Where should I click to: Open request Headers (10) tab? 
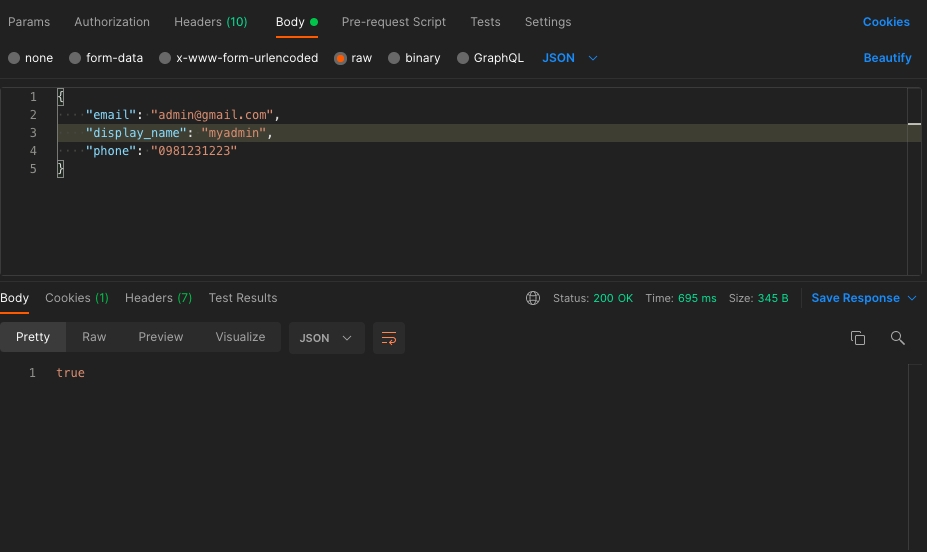[210, 22]
